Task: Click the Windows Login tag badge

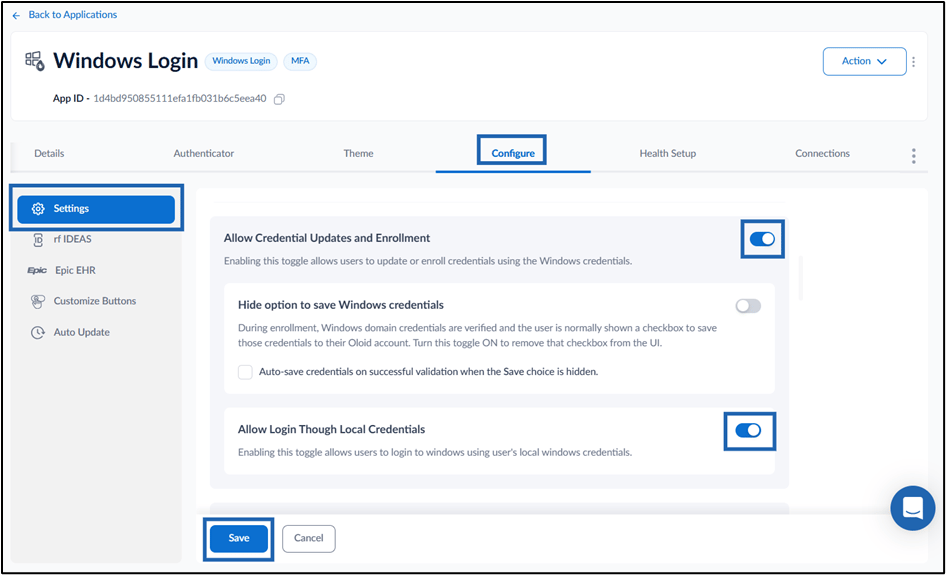Action: coord(241,61)
